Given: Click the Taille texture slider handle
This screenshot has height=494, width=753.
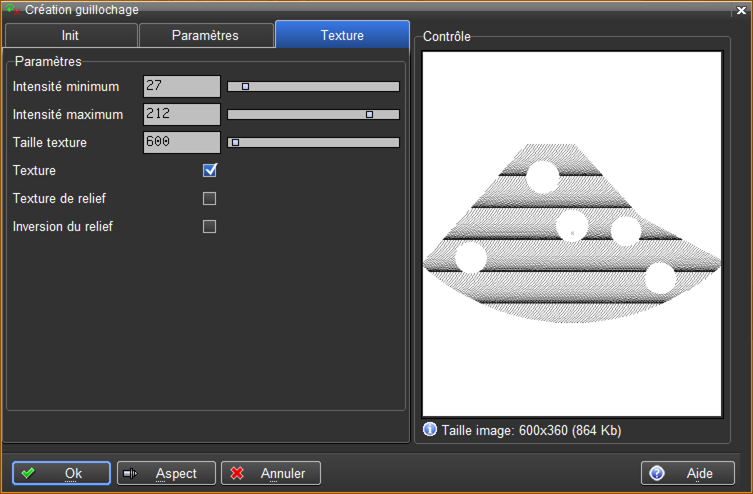Looking at the screenshot, I should coord(235,142).
